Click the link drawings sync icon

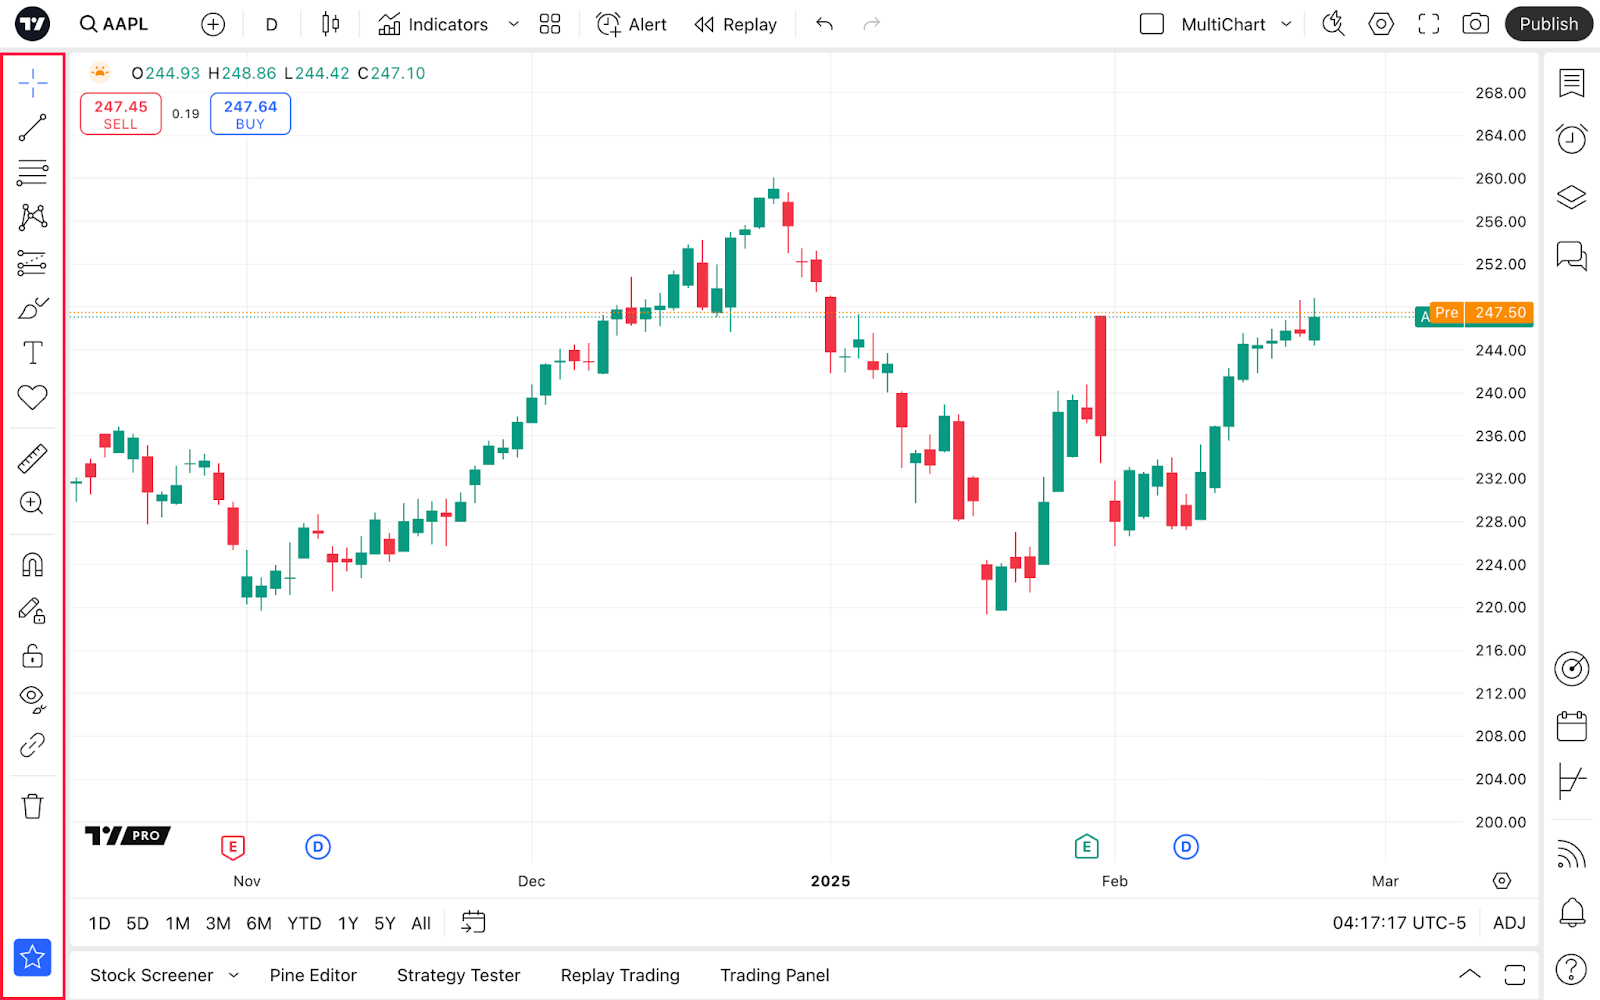(x=32, y=745)
